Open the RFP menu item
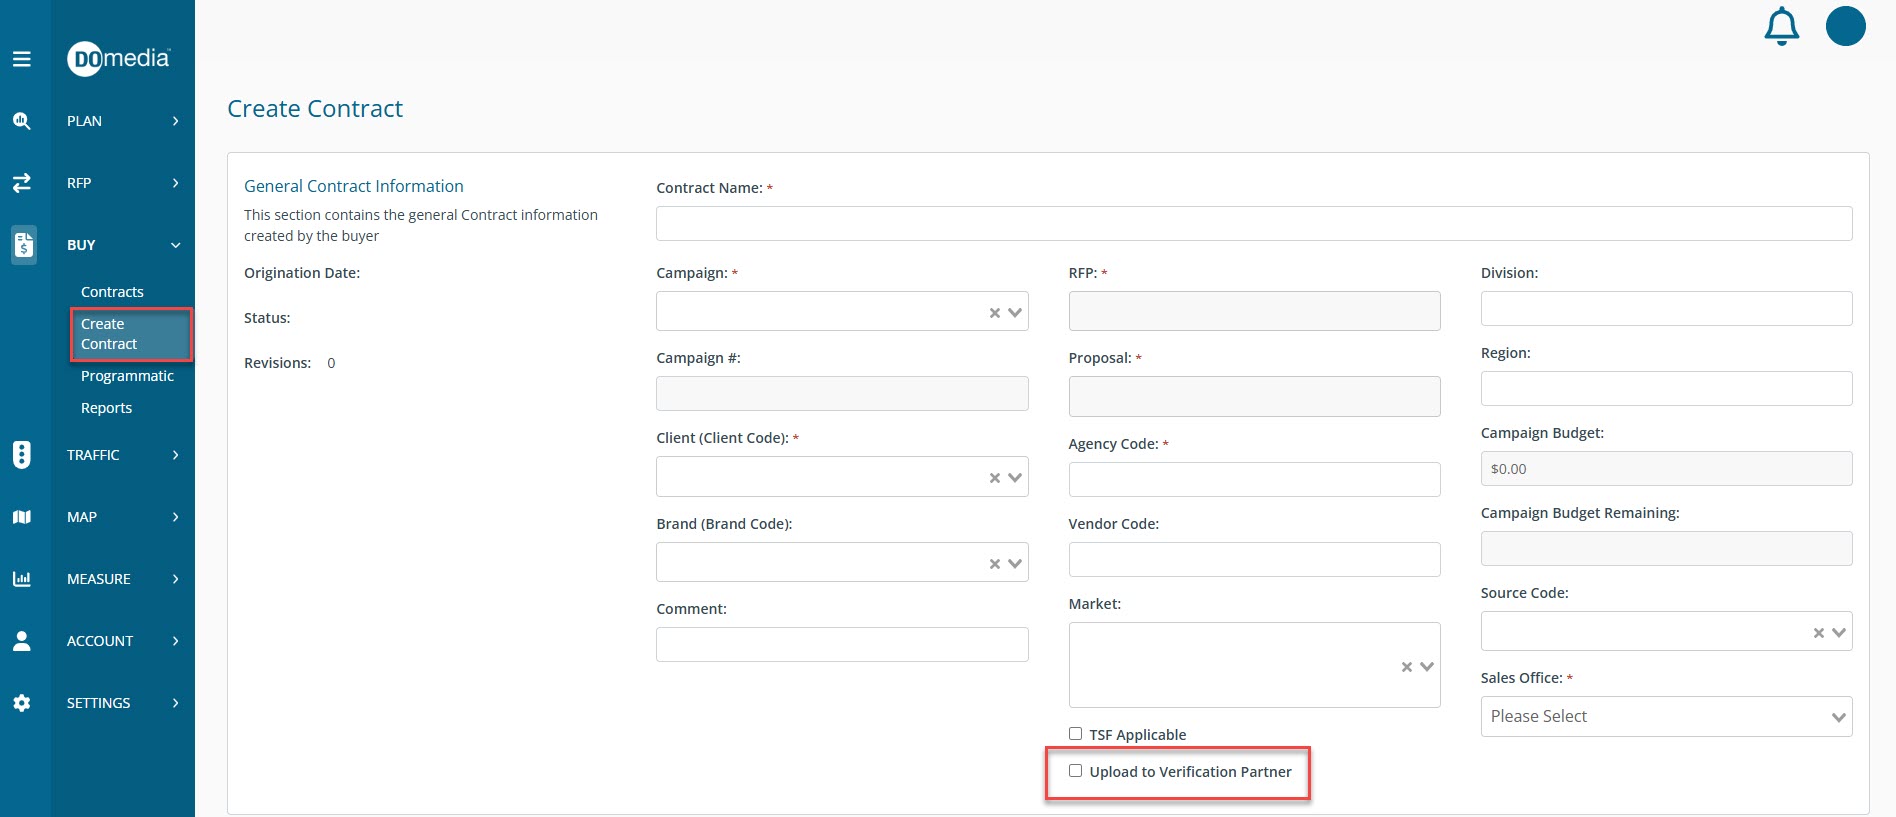Image resolution: width=1896 pixels, height=817 pixels. 79,183
